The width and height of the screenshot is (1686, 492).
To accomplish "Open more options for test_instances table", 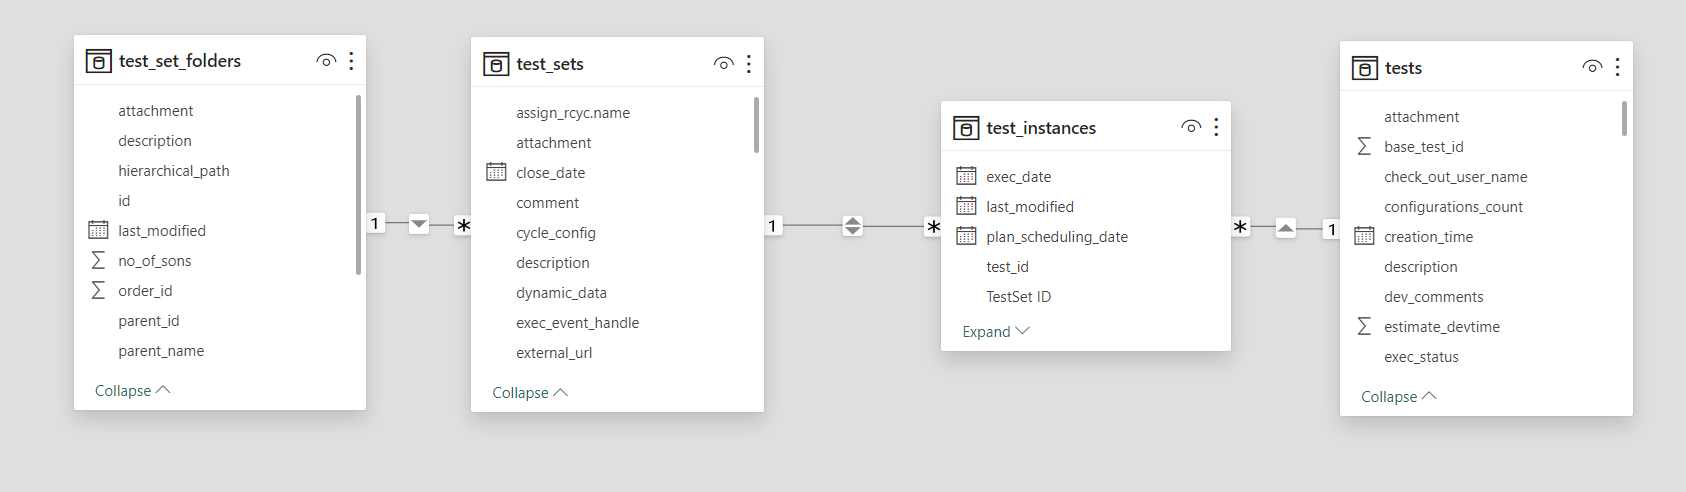I will coord(1216,127).
